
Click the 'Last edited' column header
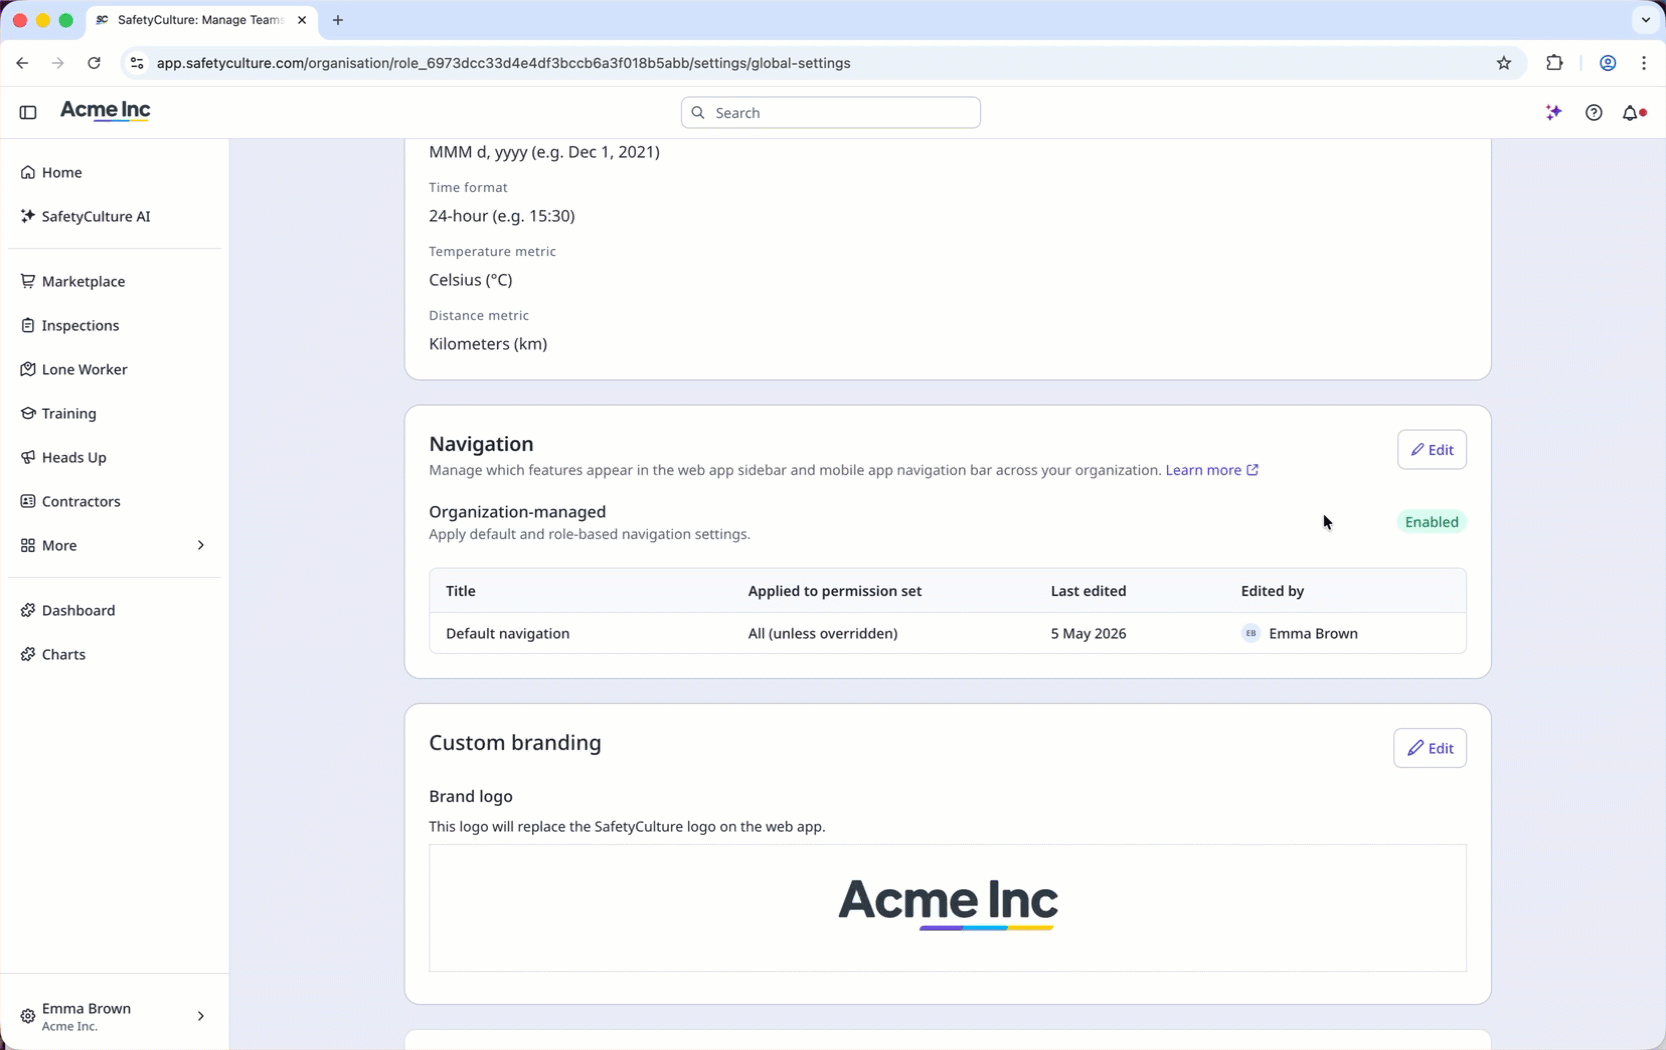coord(1088,591)
